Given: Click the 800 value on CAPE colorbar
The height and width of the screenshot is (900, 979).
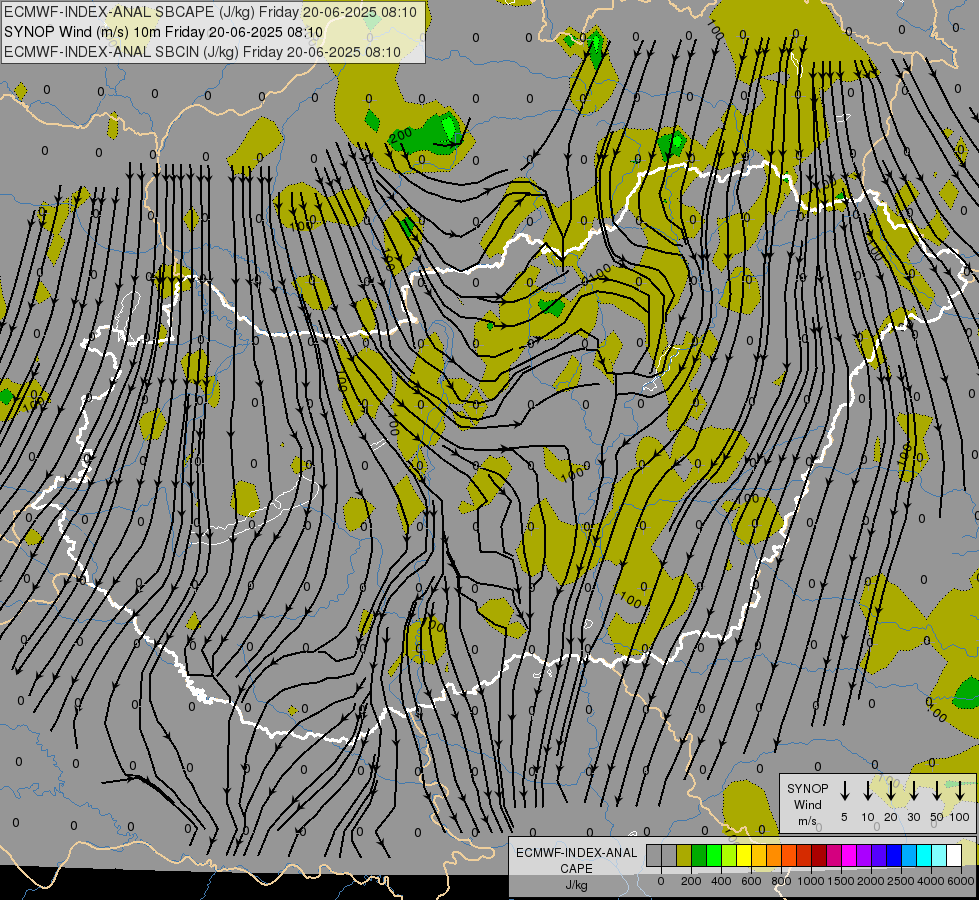Looking at the screenshot, I should [x=781, y=881].
